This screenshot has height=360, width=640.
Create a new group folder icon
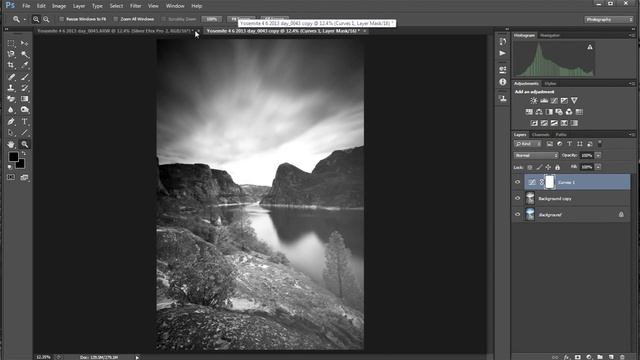[x=600, y=357]
